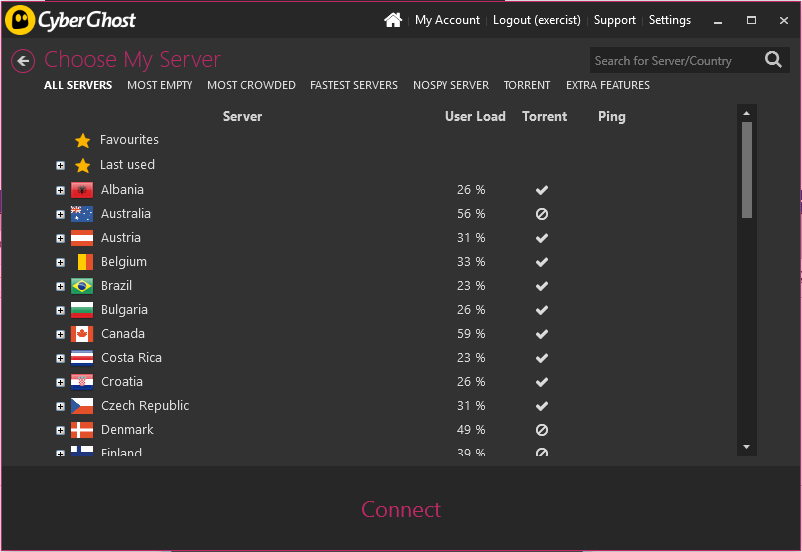Click the CyberGhost ghost logo
This screenshot has height=552, width=802.
[19, 20]
